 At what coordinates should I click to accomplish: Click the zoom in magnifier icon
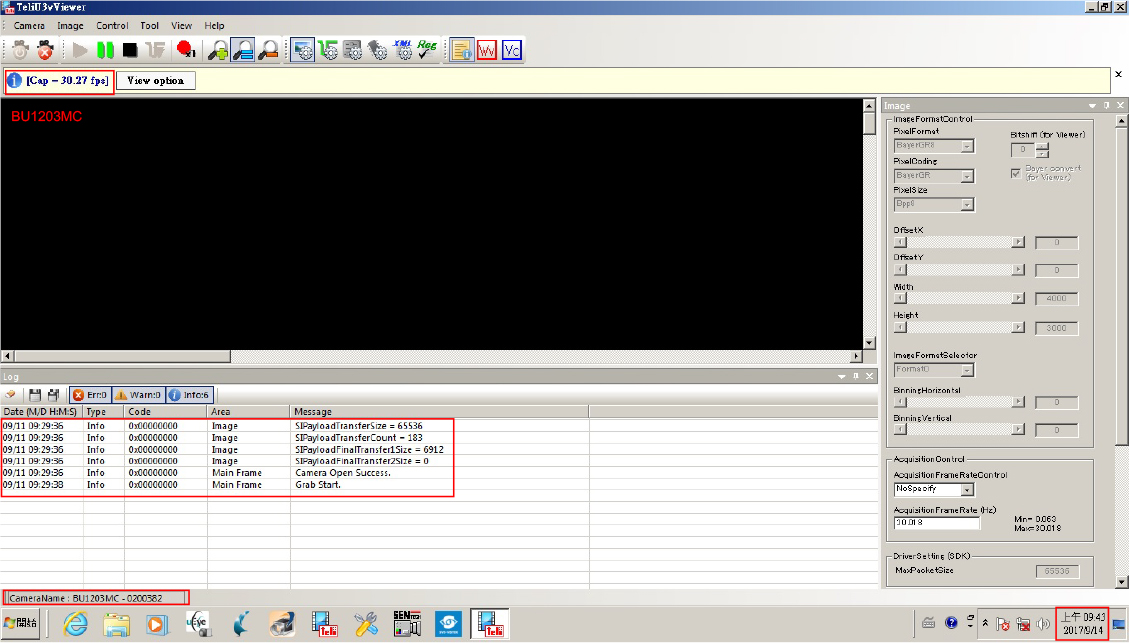(x=218, y=50)
